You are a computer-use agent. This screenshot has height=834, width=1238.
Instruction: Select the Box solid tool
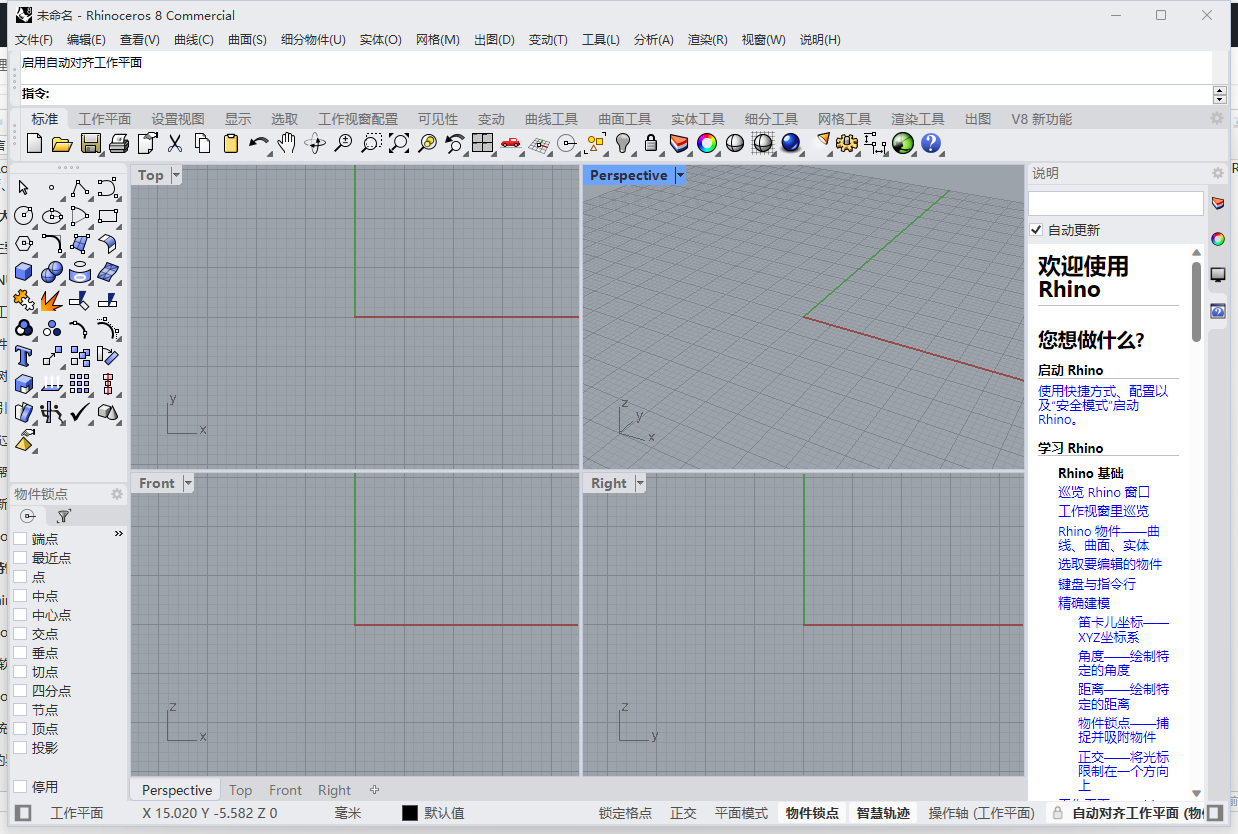[x=24, y=272]
